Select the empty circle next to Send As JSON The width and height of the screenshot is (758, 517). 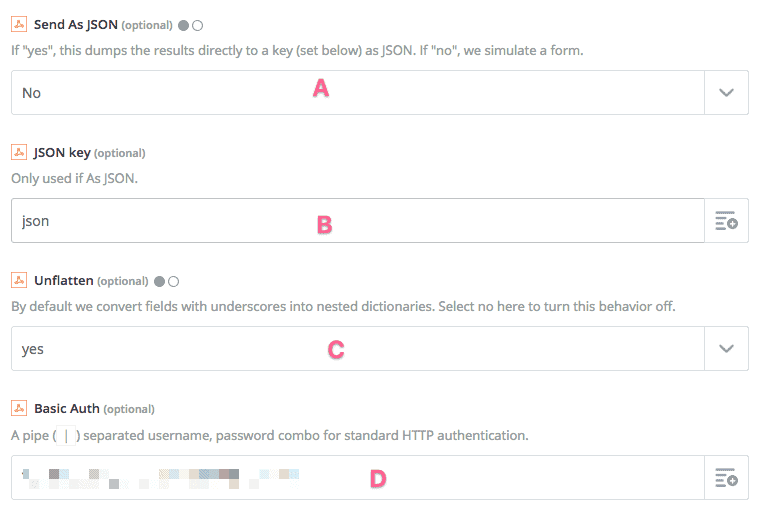[x=197, y=25]
